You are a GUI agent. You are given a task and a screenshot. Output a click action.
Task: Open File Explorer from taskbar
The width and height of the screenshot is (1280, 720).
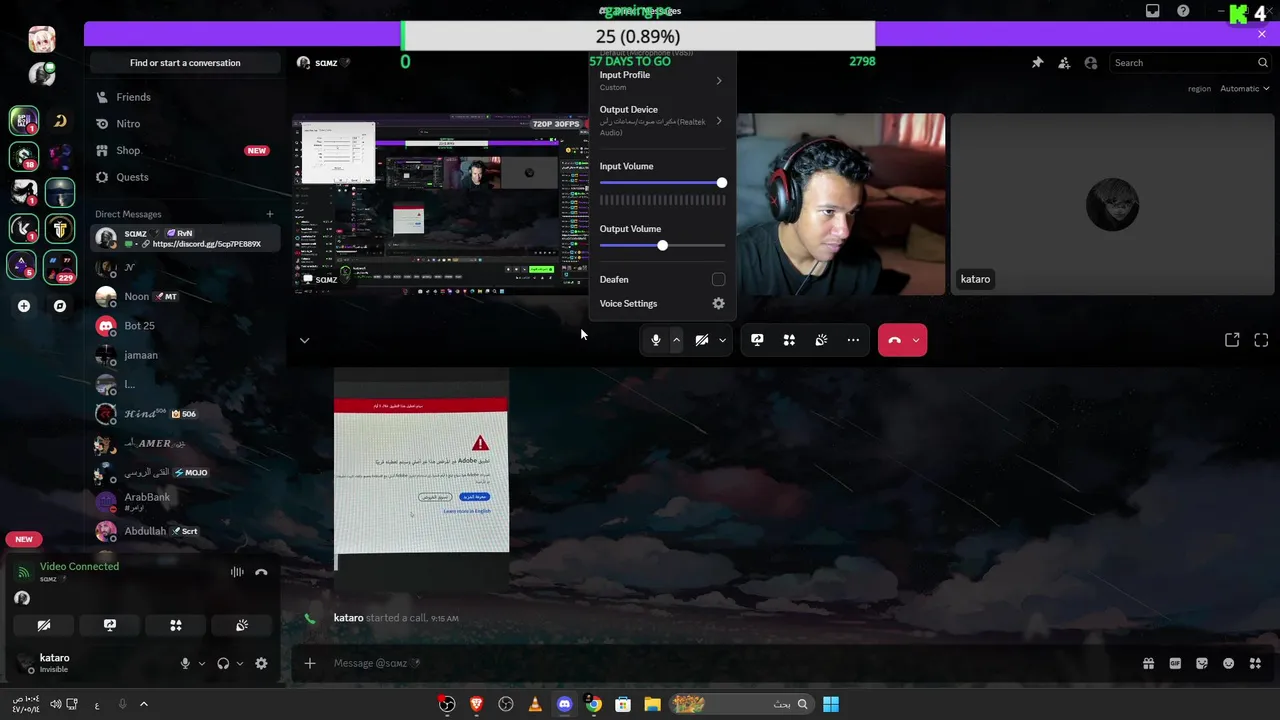[x=652, y=704]
